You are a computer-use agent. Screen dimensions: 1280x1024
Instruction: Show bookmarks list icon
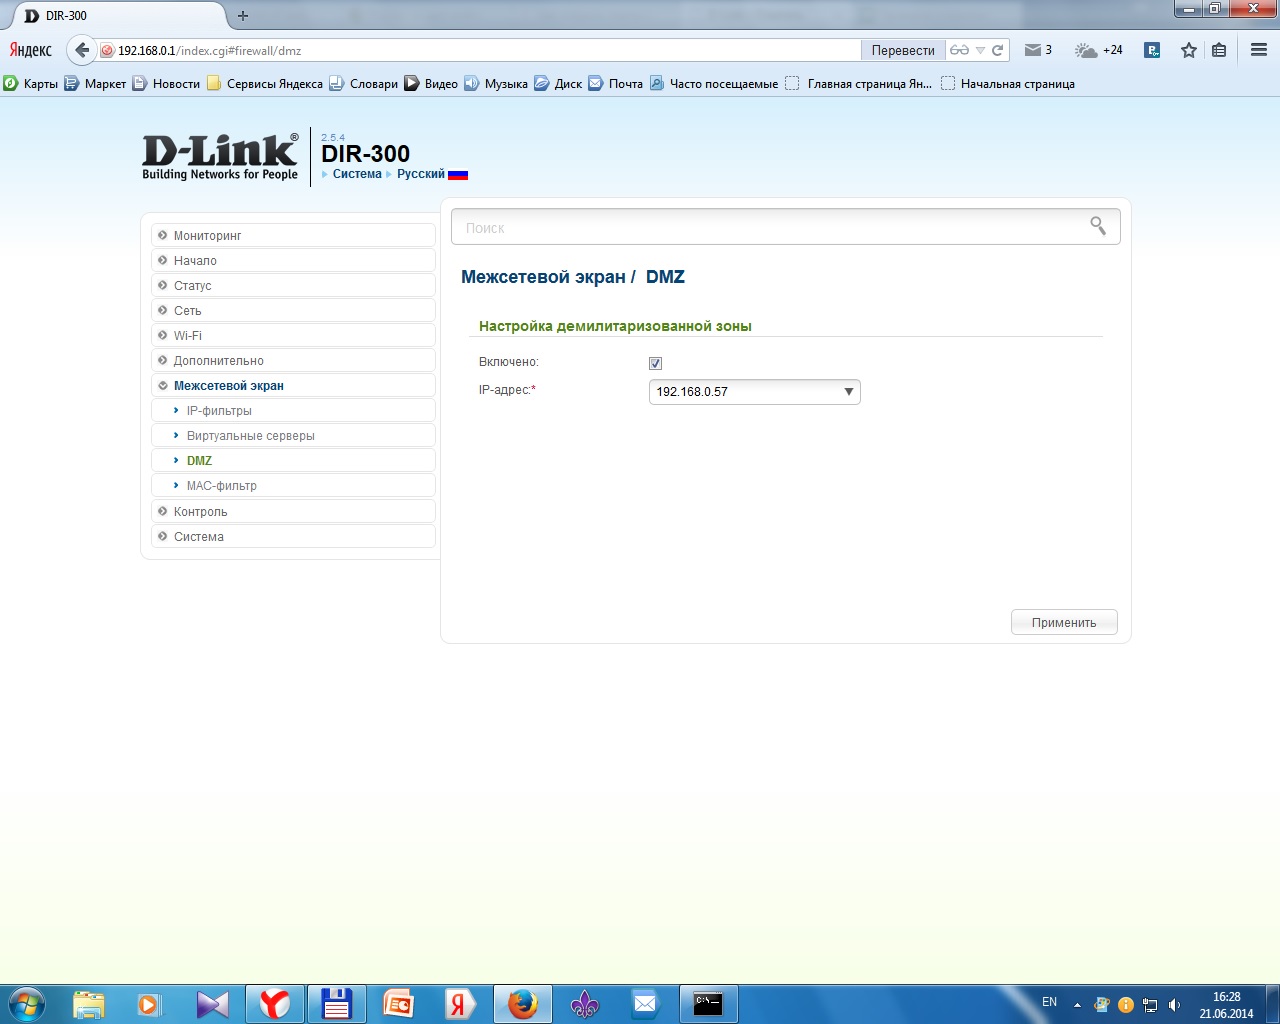coord(1219,50)
